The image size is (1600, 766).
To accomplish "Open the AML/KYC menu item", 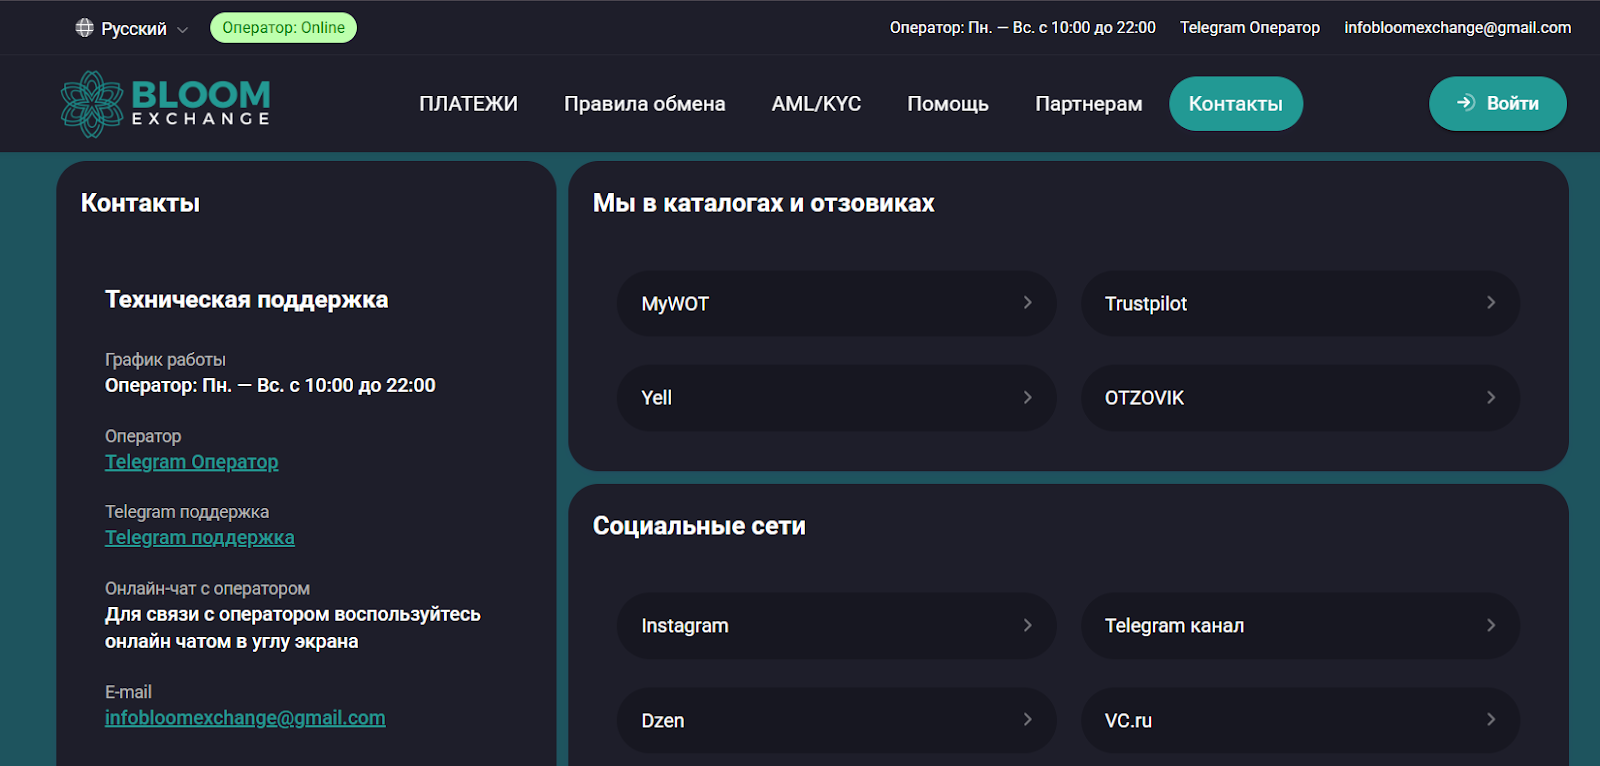I will (816, 104).
